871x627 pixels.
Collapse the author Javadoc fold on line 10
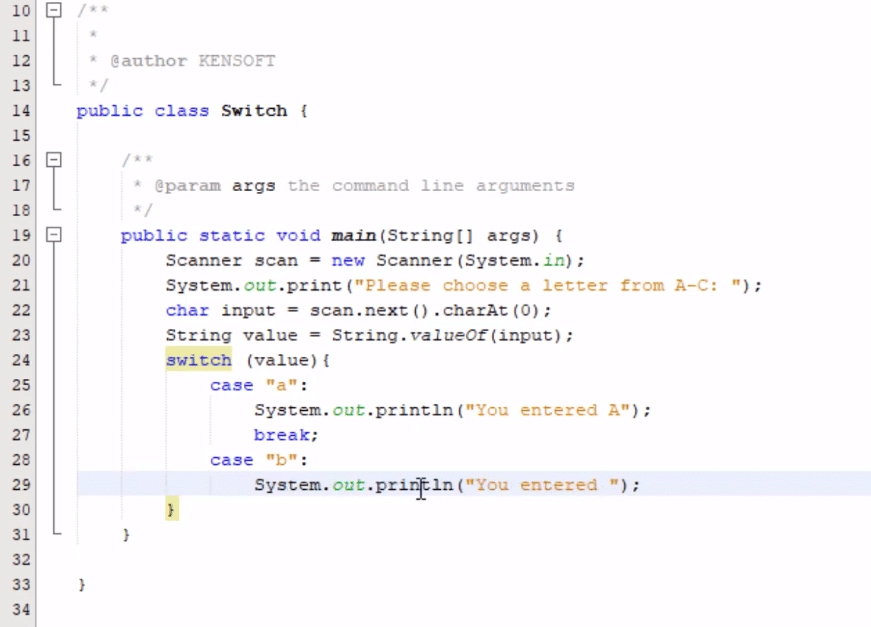54,10
